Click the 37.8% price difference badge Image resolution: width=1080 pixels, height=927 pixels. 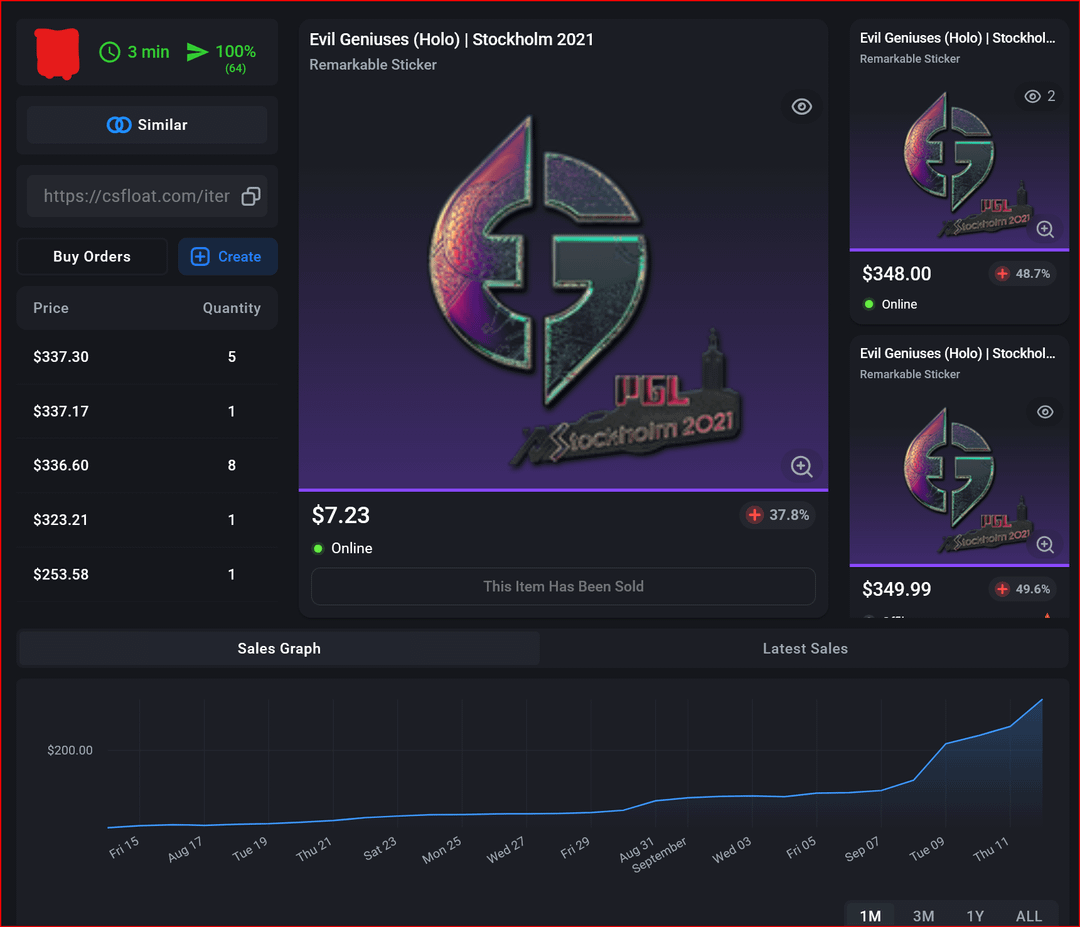[x=778, y=515]
